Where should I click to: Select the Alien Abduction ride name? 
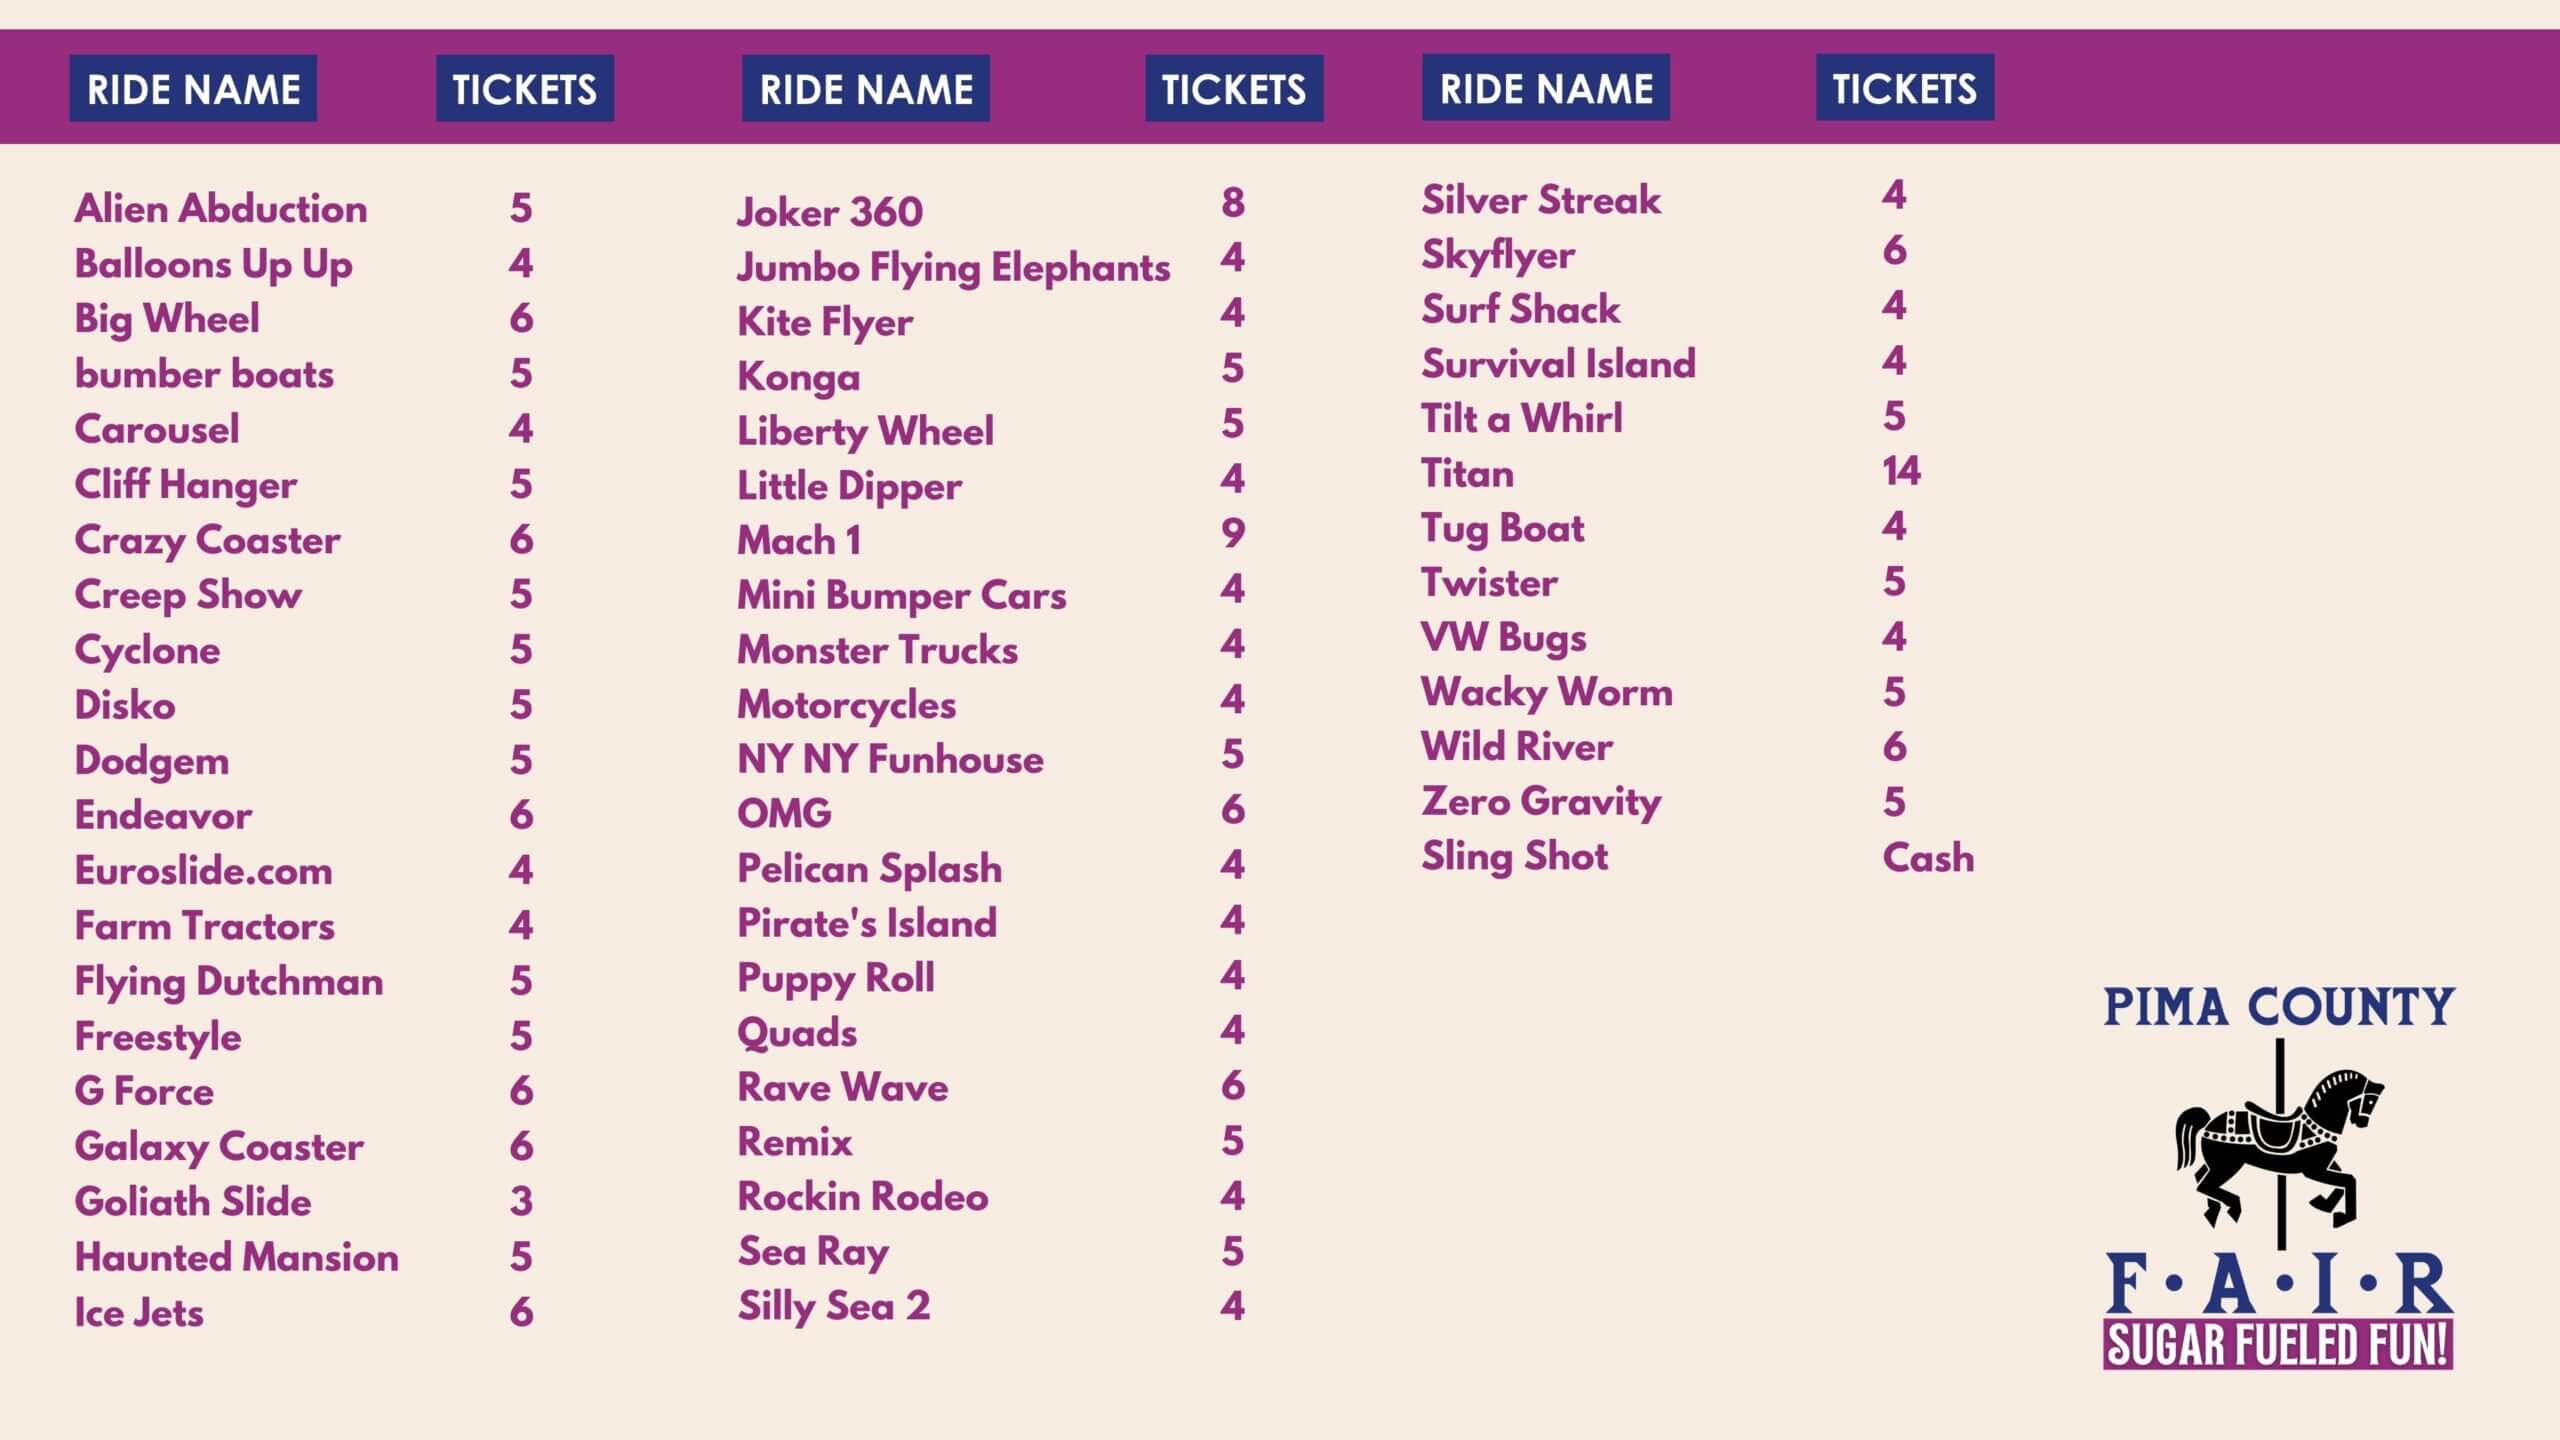[221, 208]
